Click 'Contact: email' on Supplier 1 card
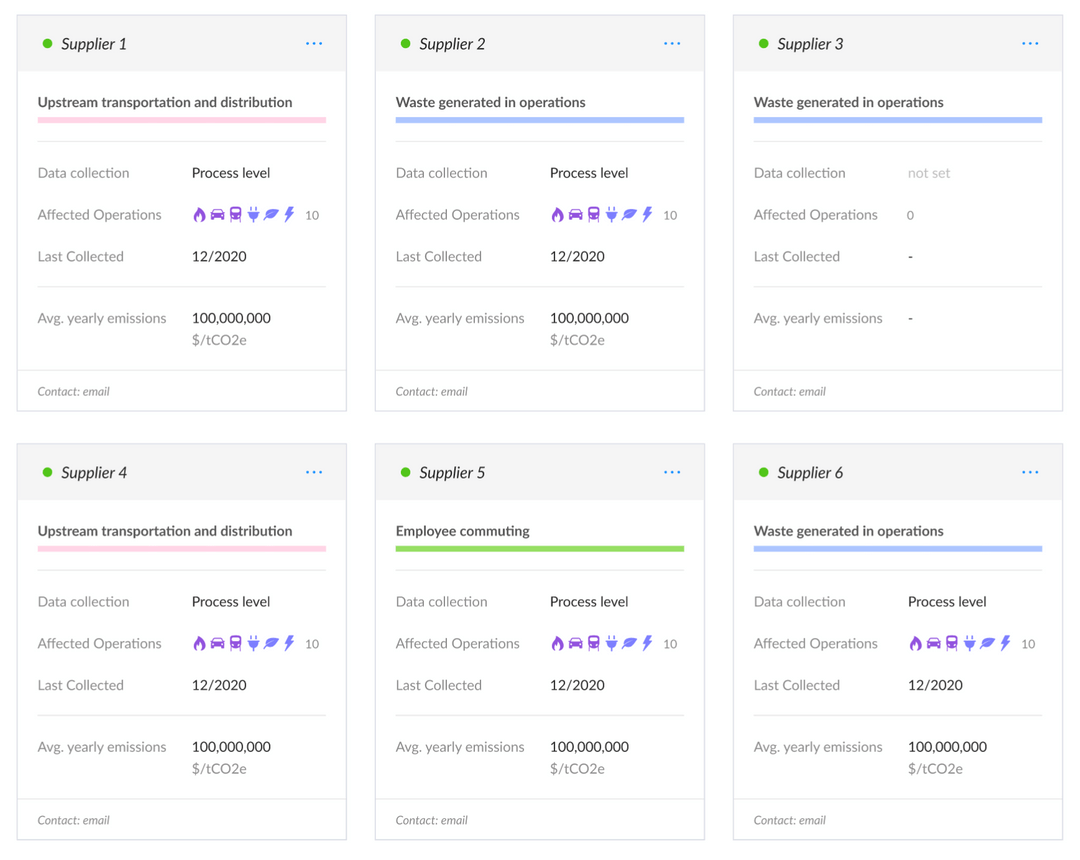Viewport: 1080px width, 860px height. [x=74, y=392]
